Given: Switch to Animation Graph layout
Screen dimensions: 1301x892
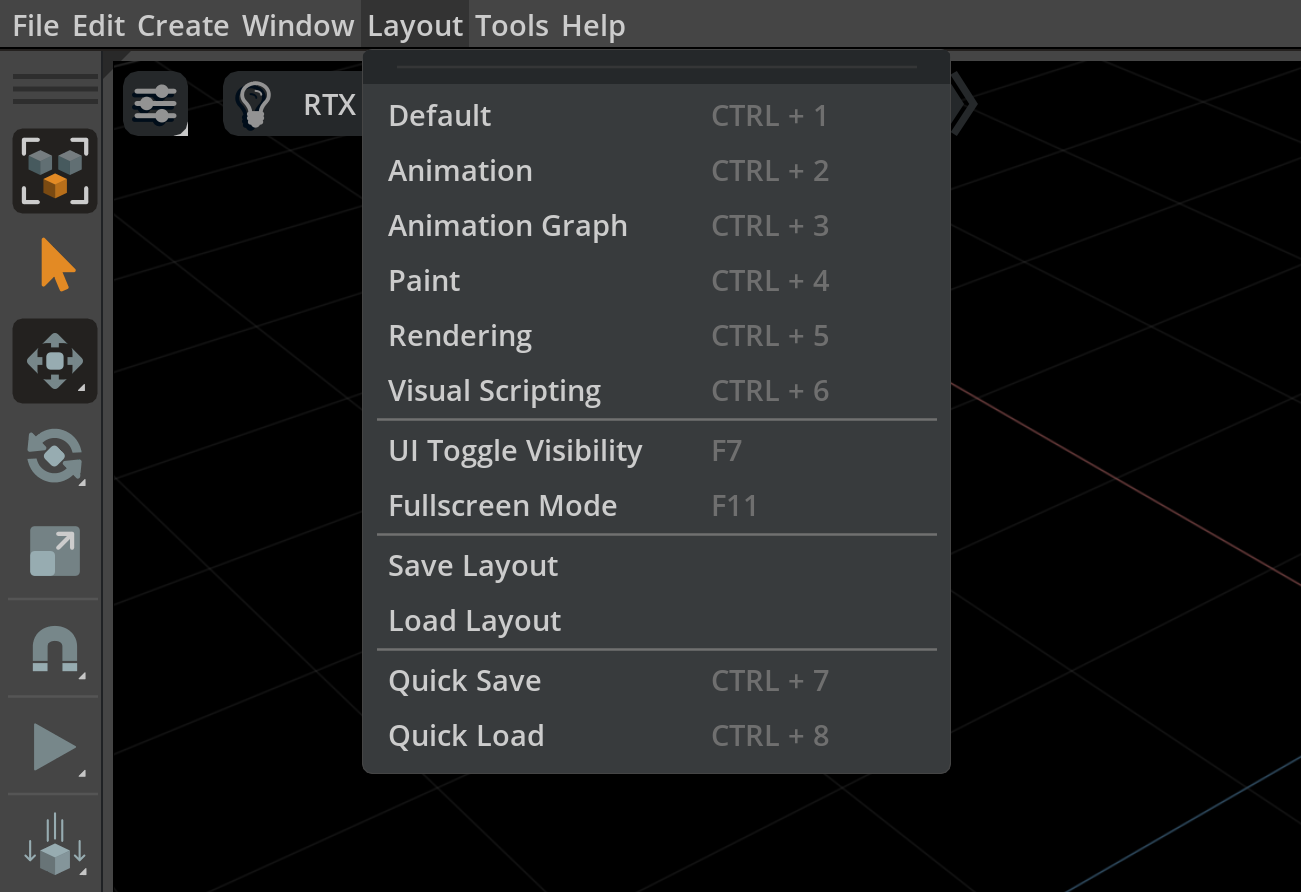Looking at the screenshot, I should pos(656,226).
